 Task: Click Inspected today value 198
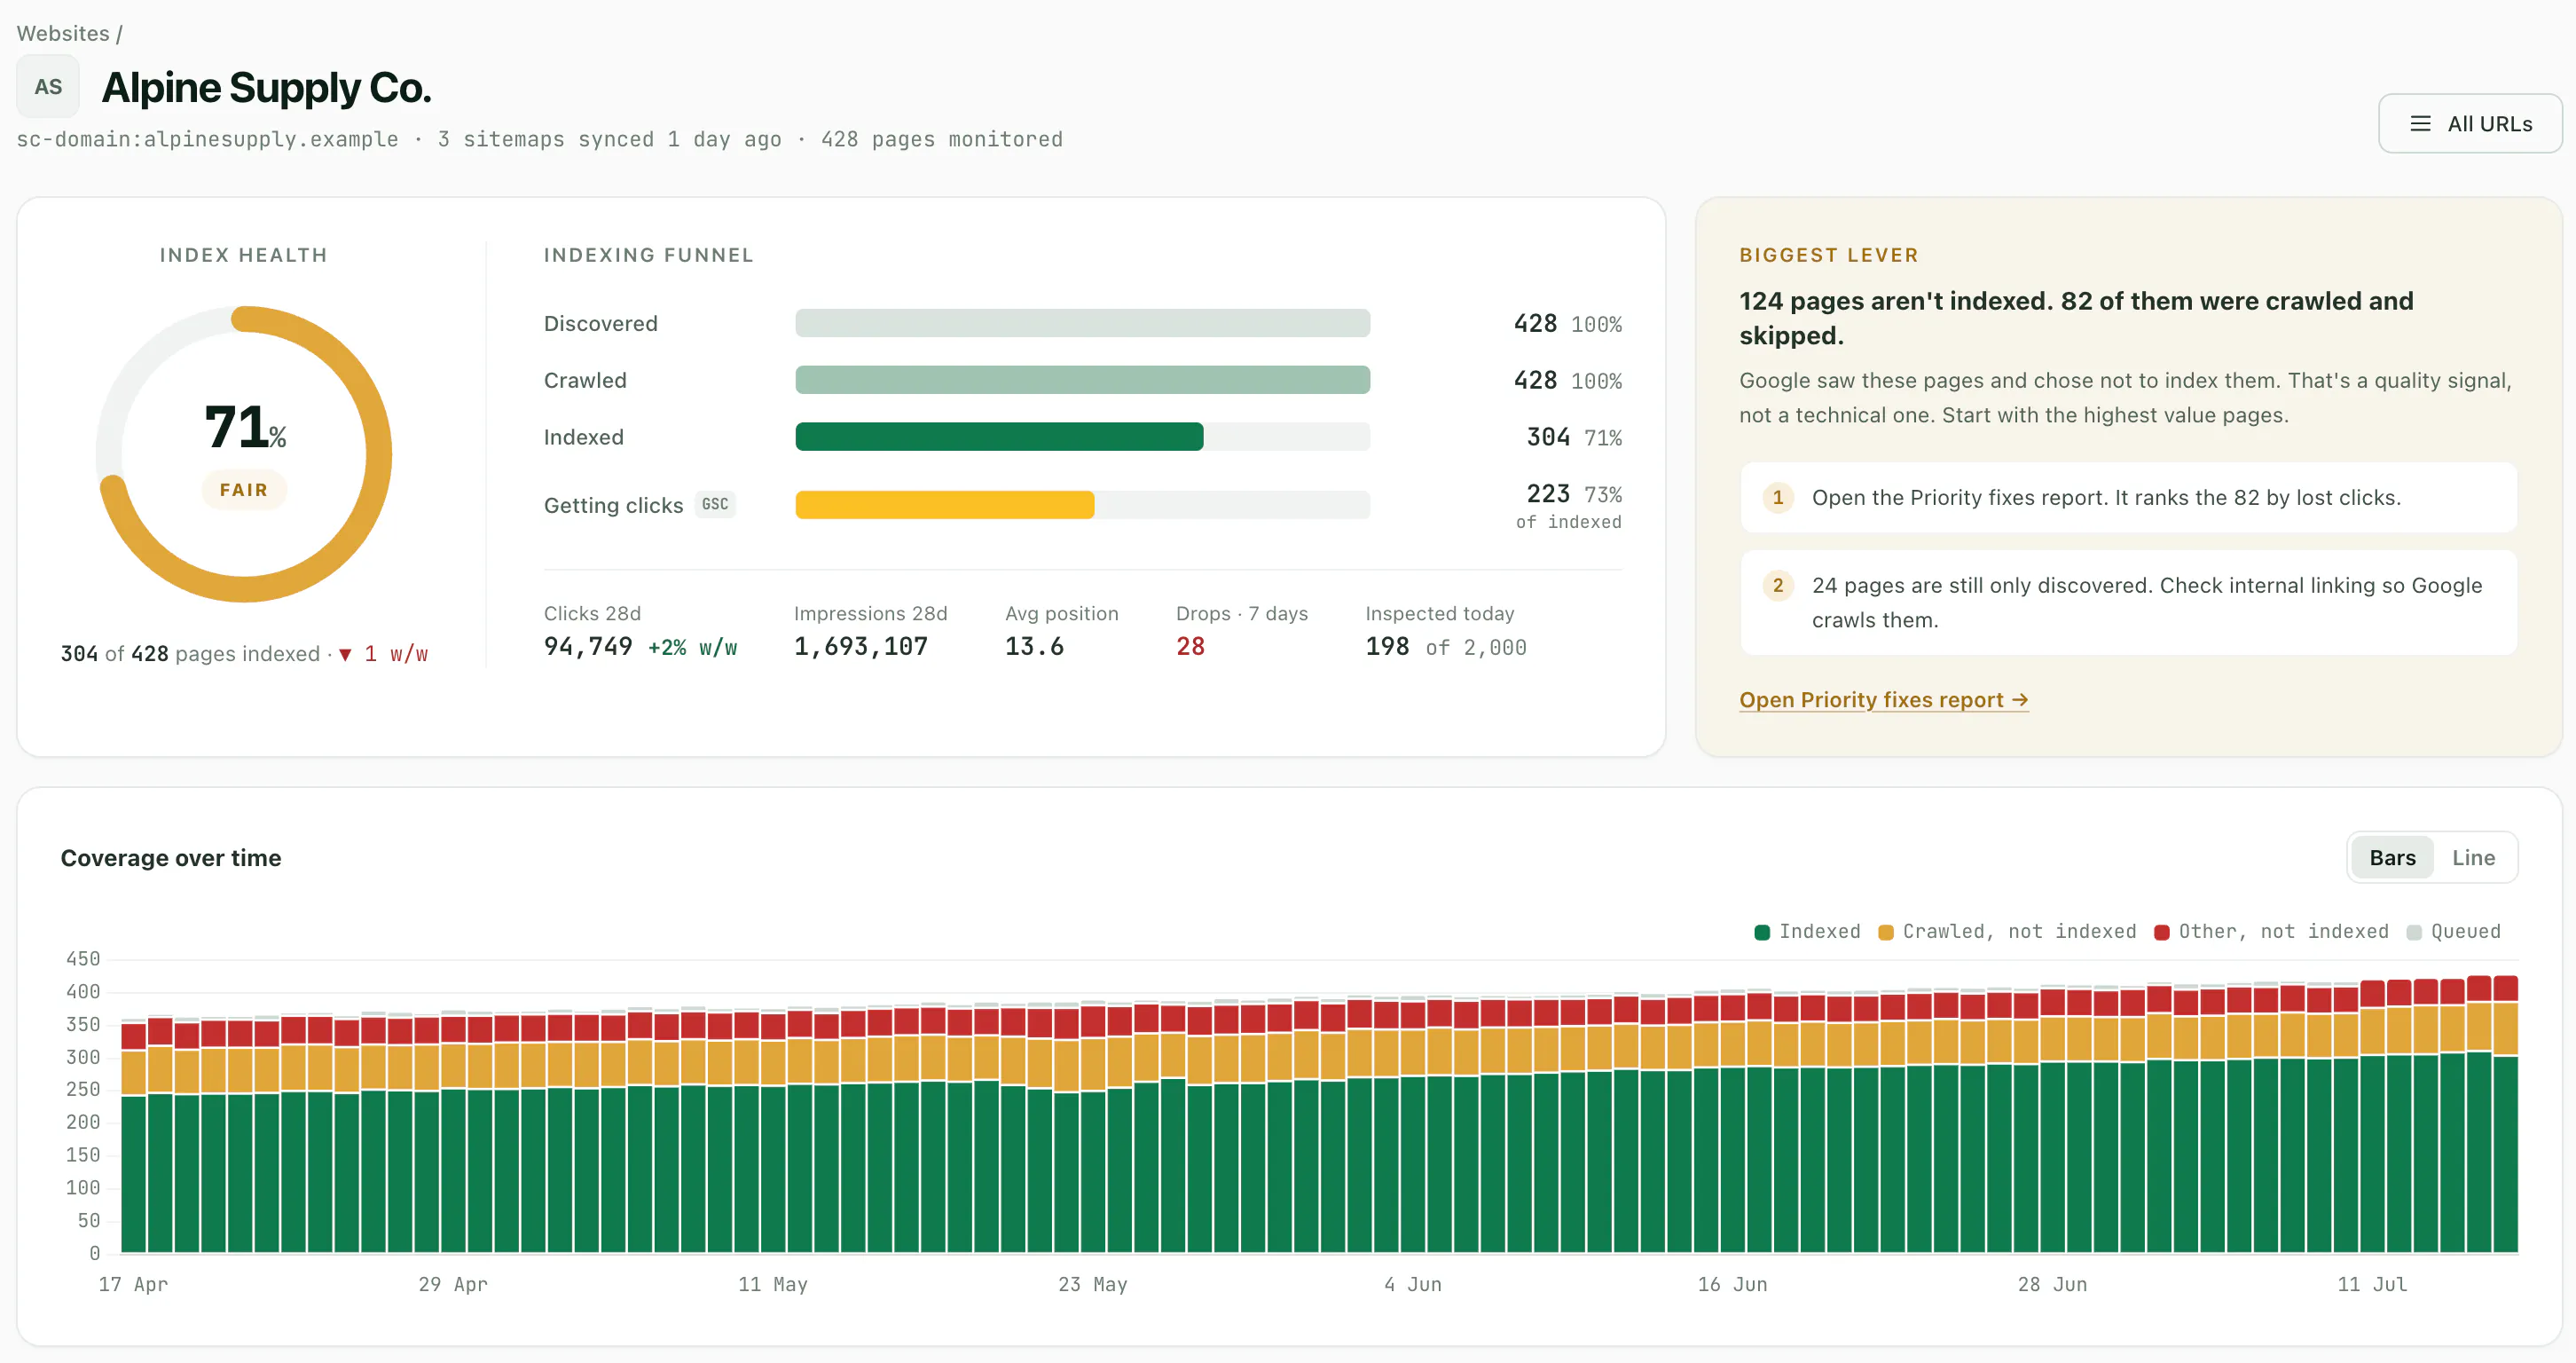[1387, 647]
